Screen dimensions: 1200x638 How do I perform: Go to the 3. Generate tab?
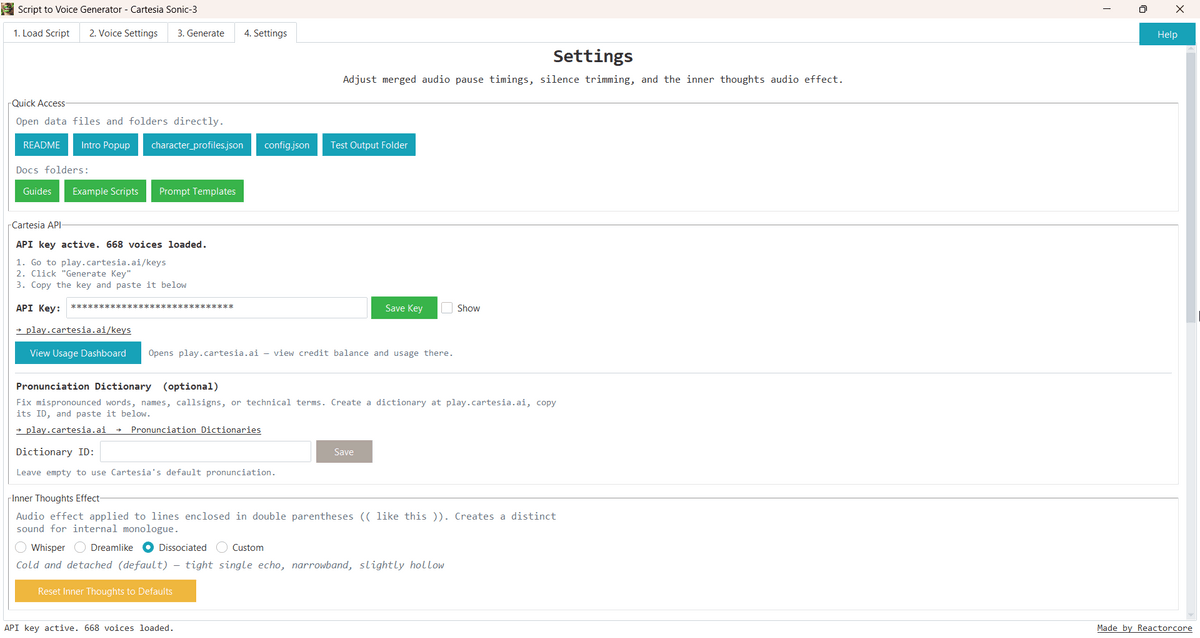[x=201, y=33]
